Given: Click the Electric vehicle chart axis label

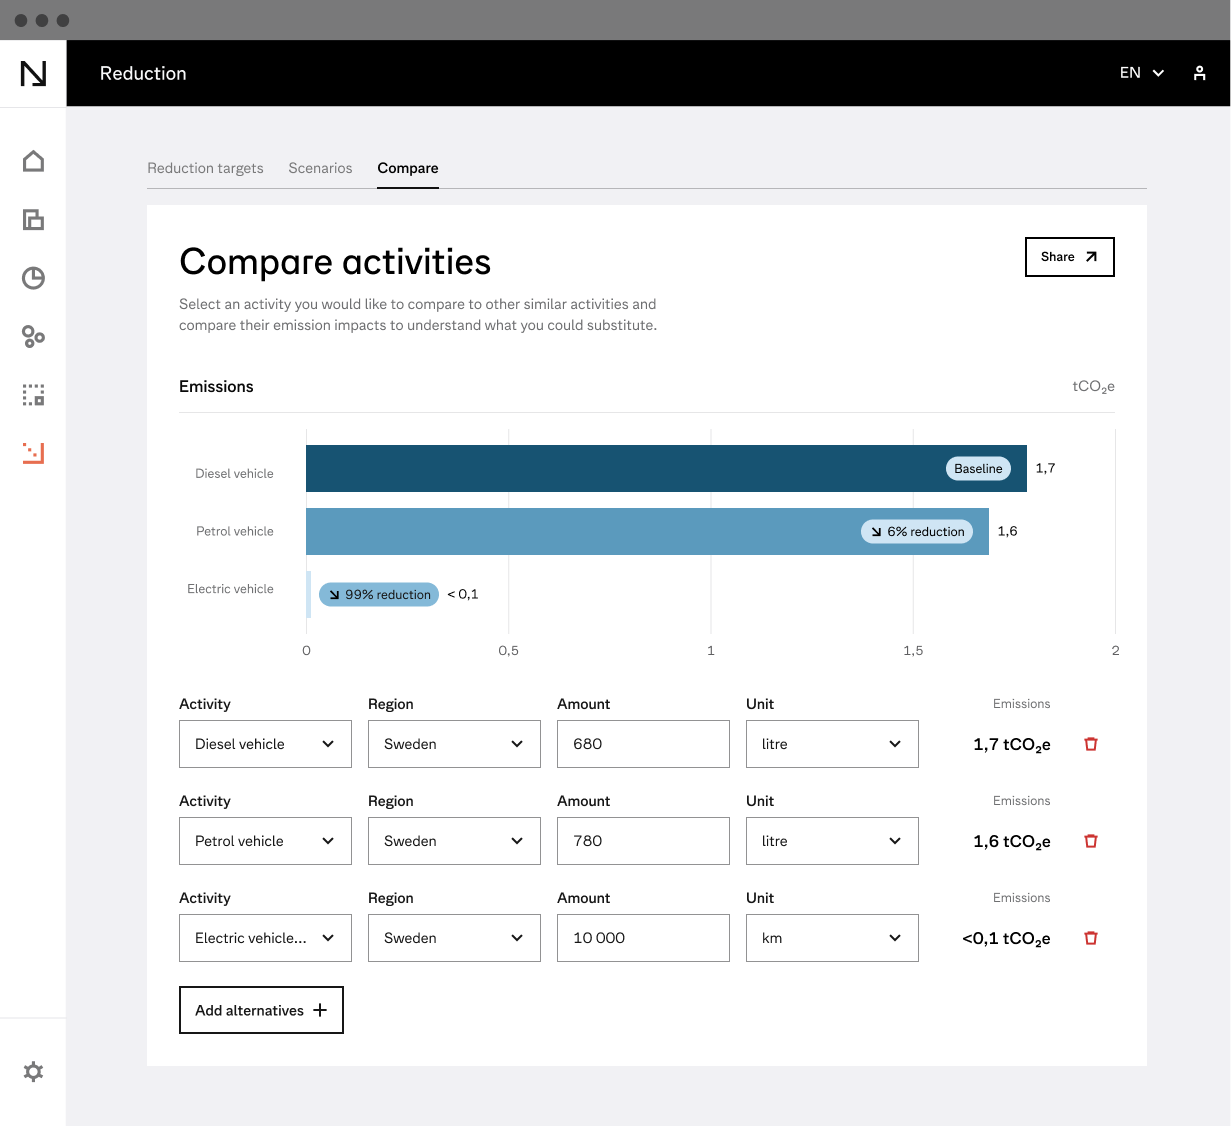Looking at the screenshot, I should [230, 589].
